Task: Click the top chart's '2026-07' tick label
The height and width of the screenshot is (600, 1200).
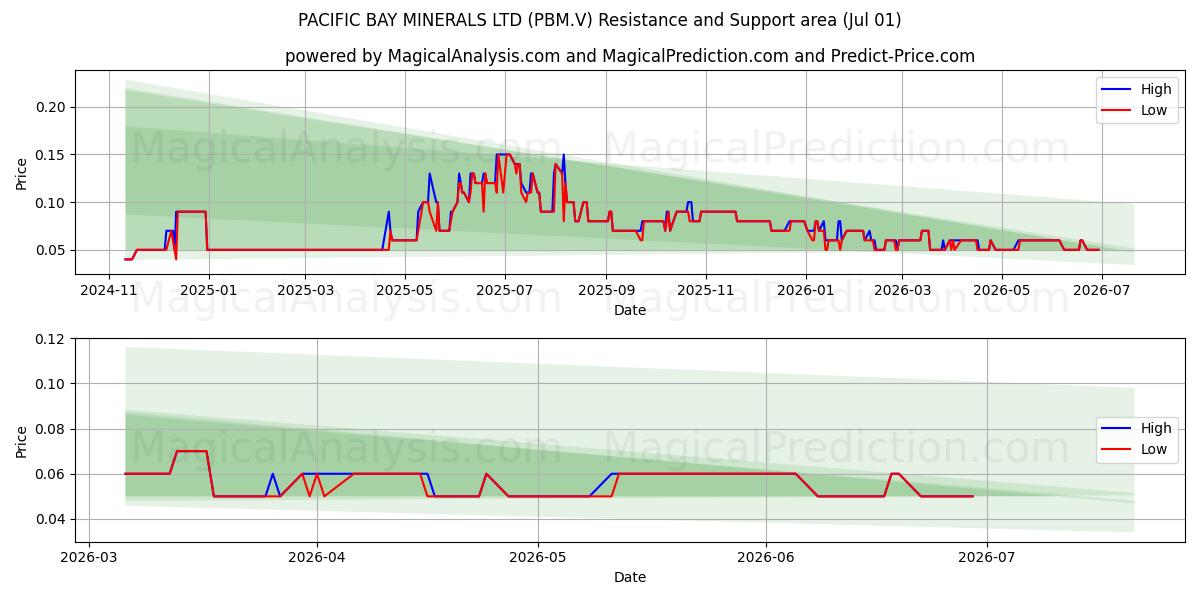Action: (x=1101, y=289)
